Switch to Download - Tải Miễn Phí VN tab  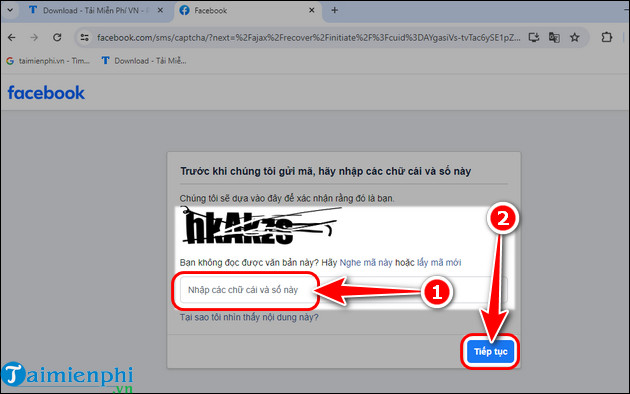click(x=96, y=10)
